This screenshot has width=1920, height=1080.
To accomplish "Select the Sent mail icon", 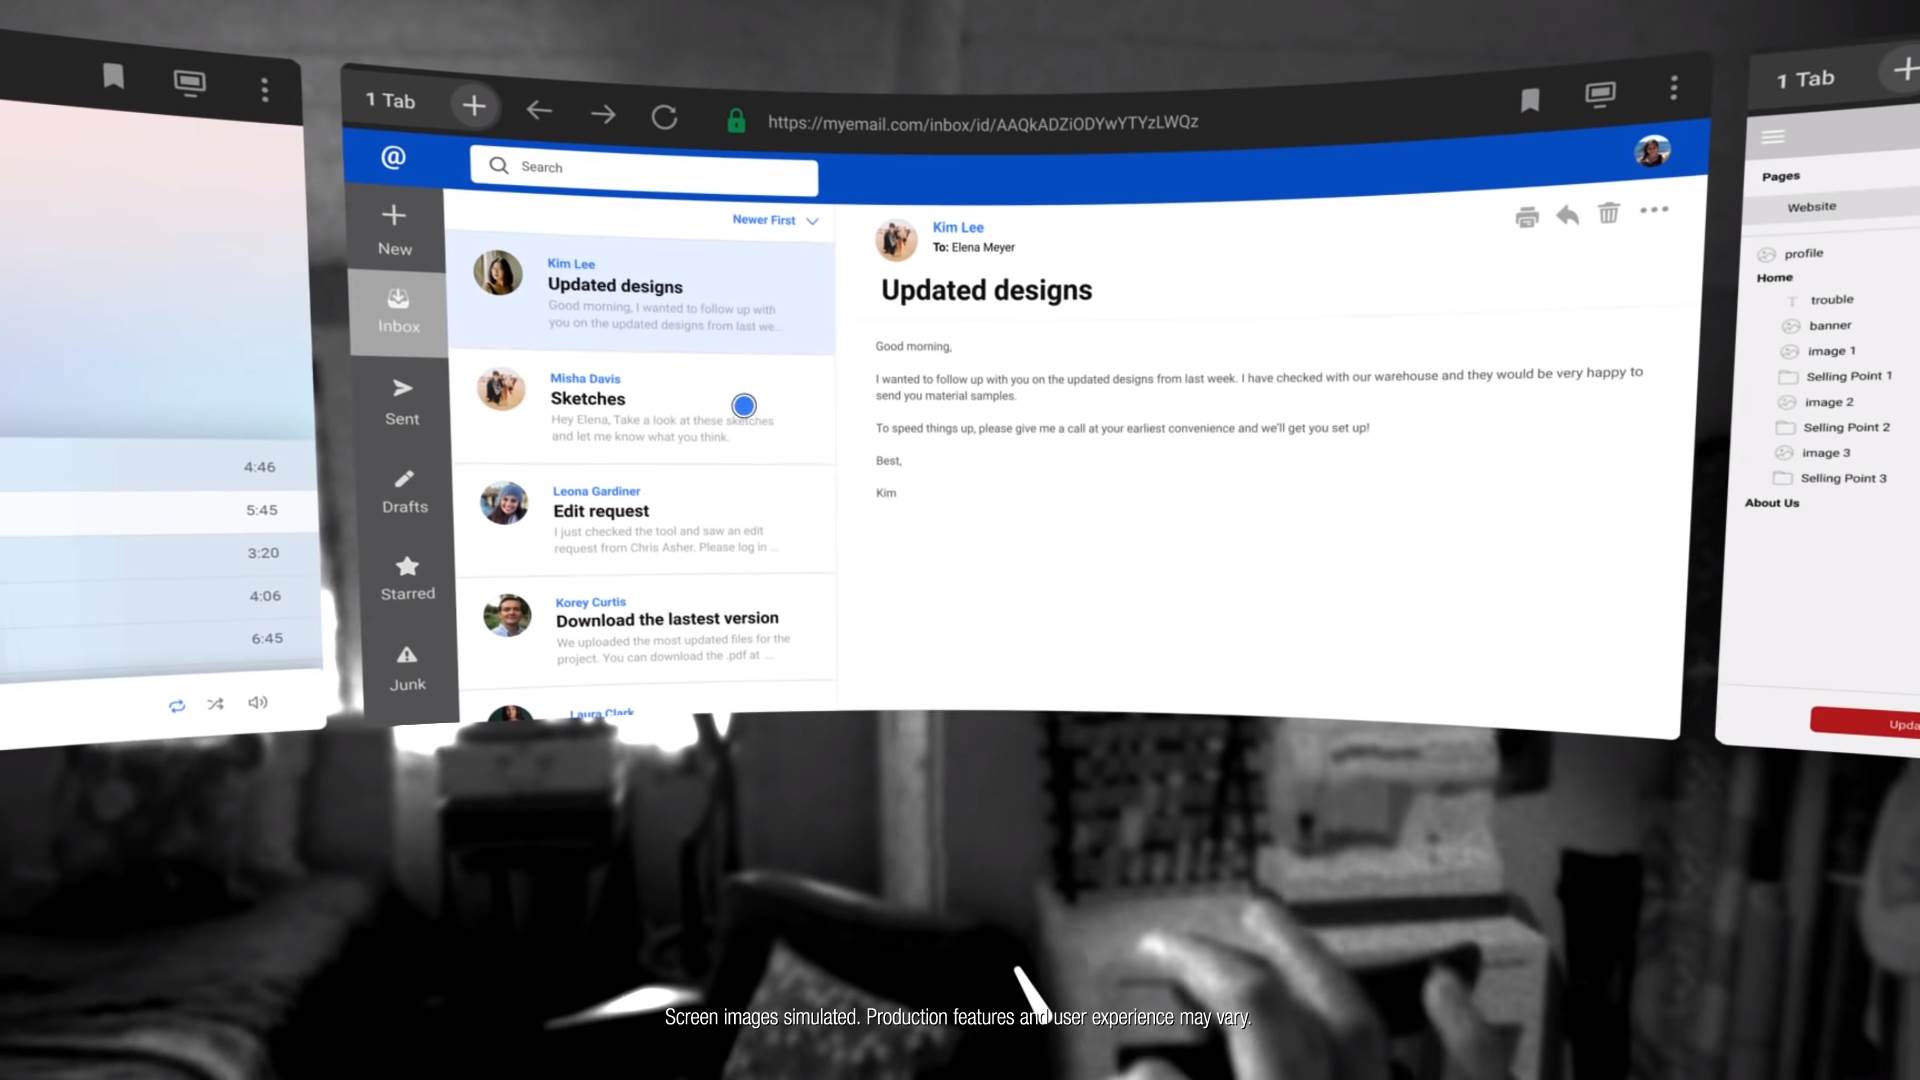I will 401,388.
